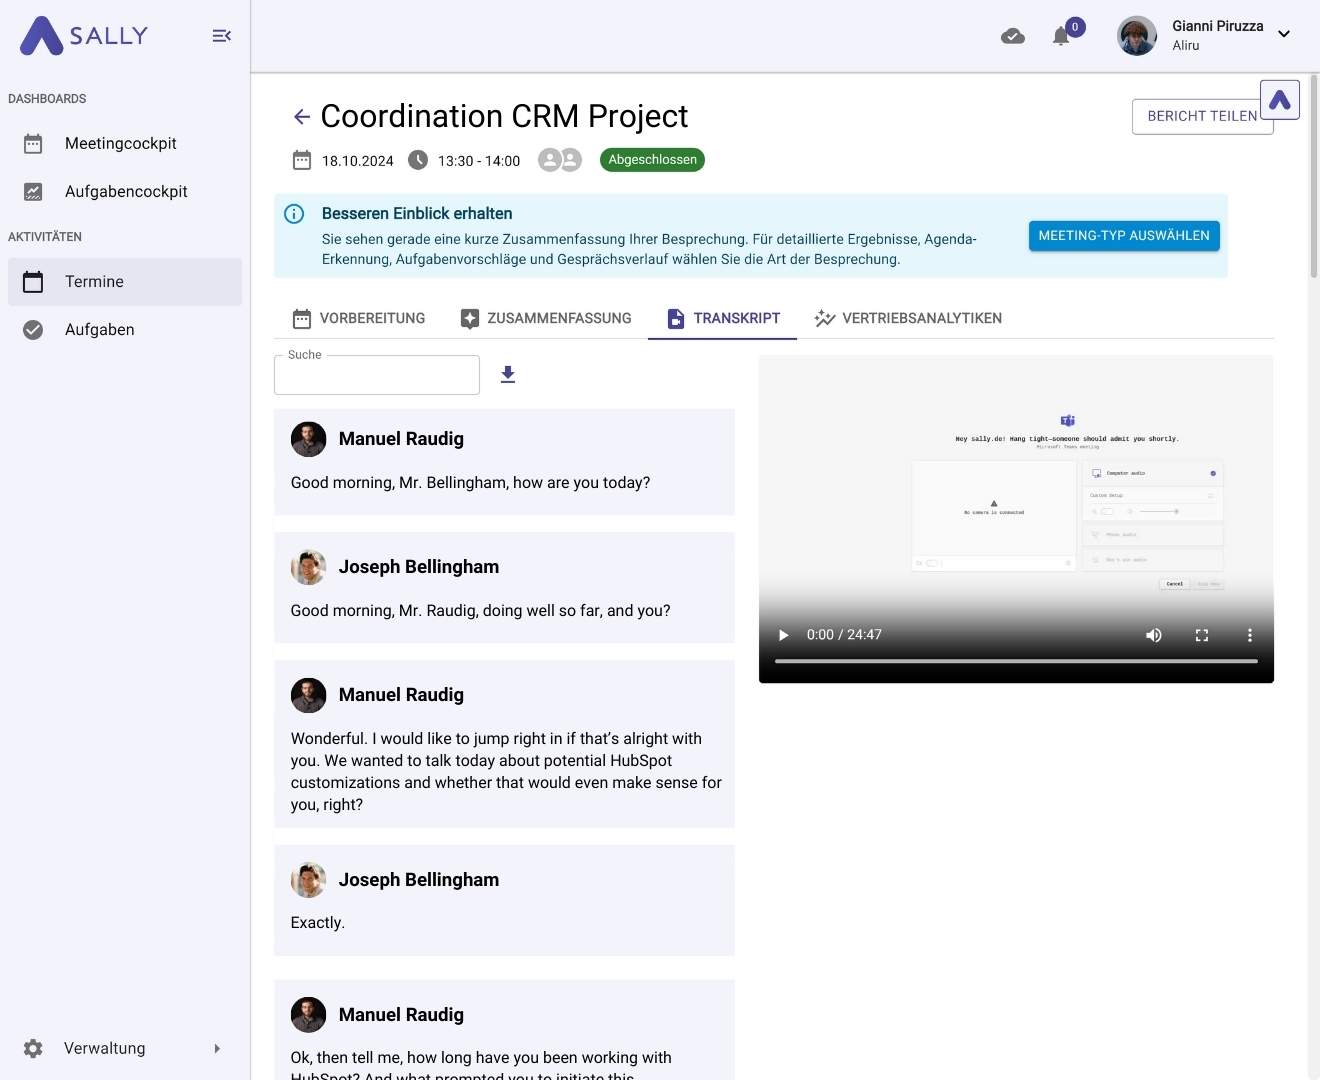Click the Vertriebsanalytiken analytics icon
The image size is (1320, 1080).
tap(825, 319)
